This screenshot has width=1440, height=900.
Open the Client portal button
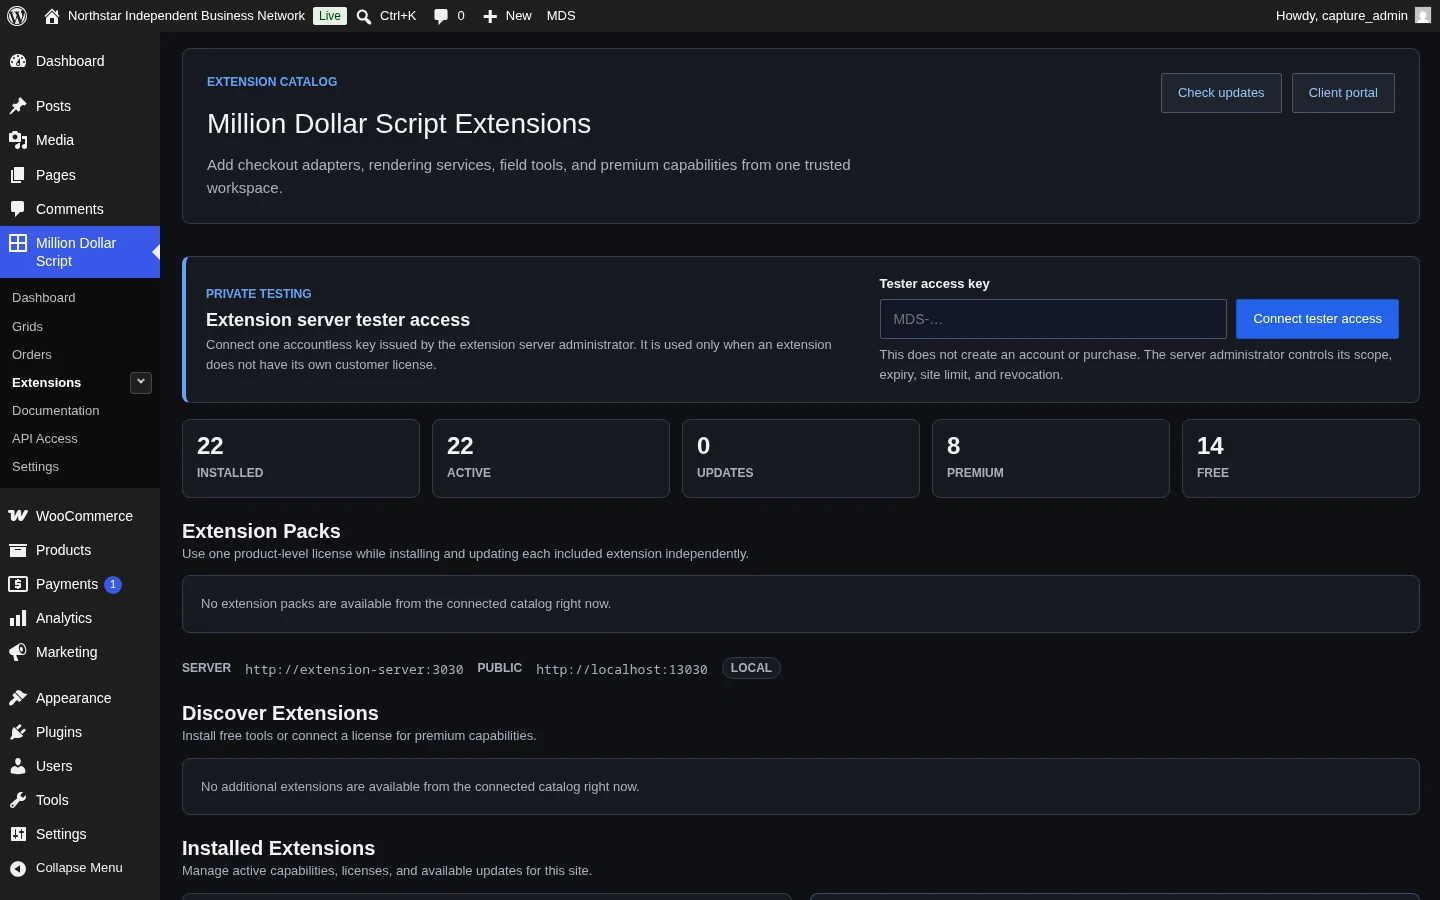(1343, 93)
